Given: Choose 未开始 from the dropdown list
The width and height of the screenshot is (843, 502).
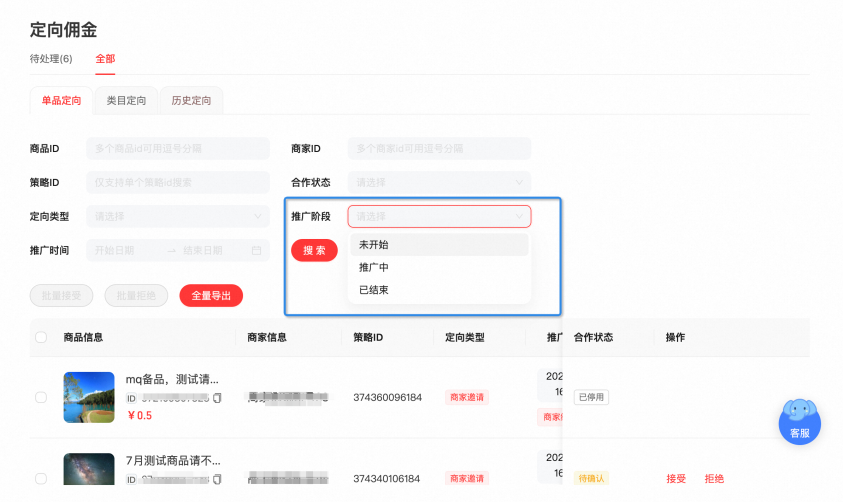Looking at the screenshot, I should pos(439,245).
